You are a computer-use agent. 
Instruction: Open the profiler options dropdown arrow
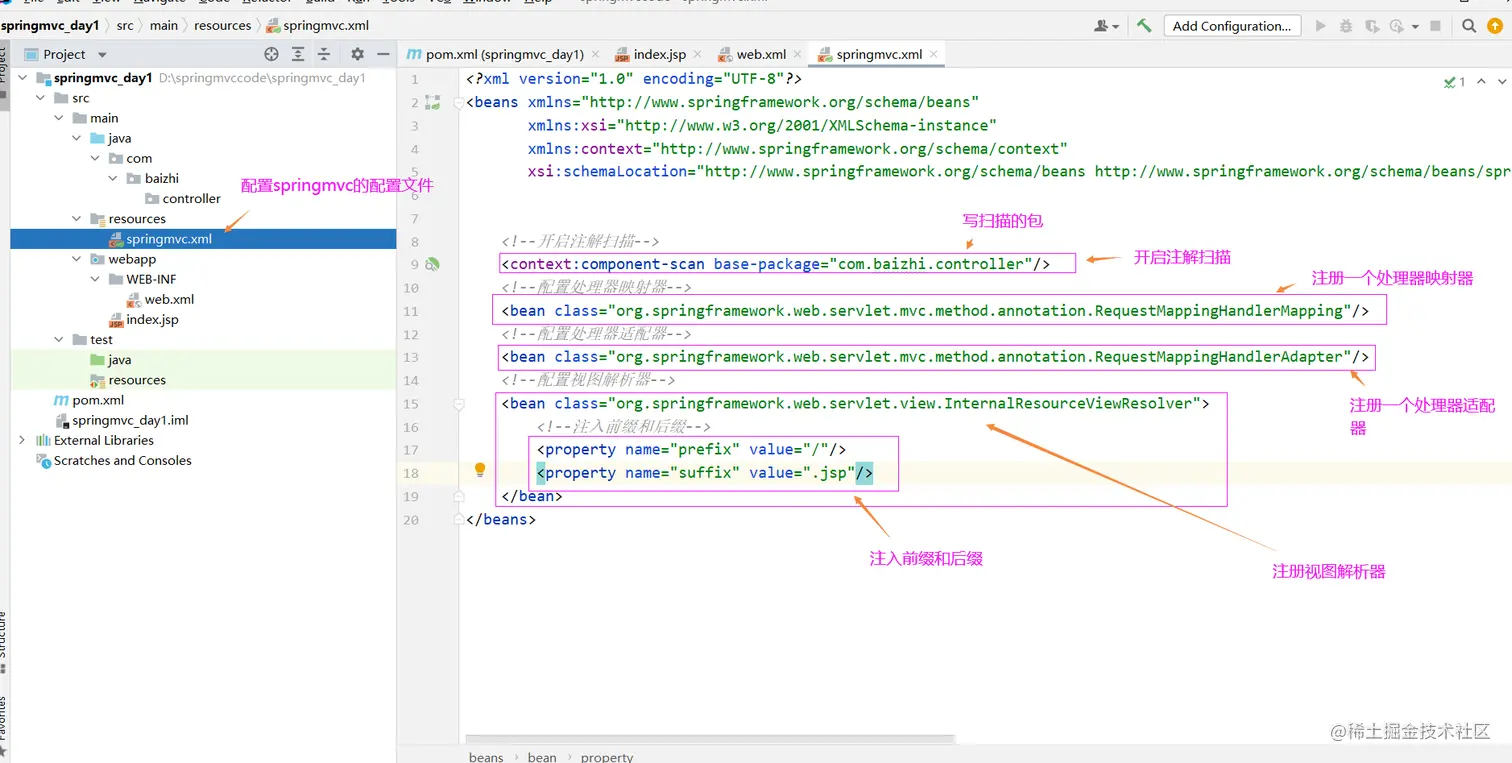(1415, 27)
